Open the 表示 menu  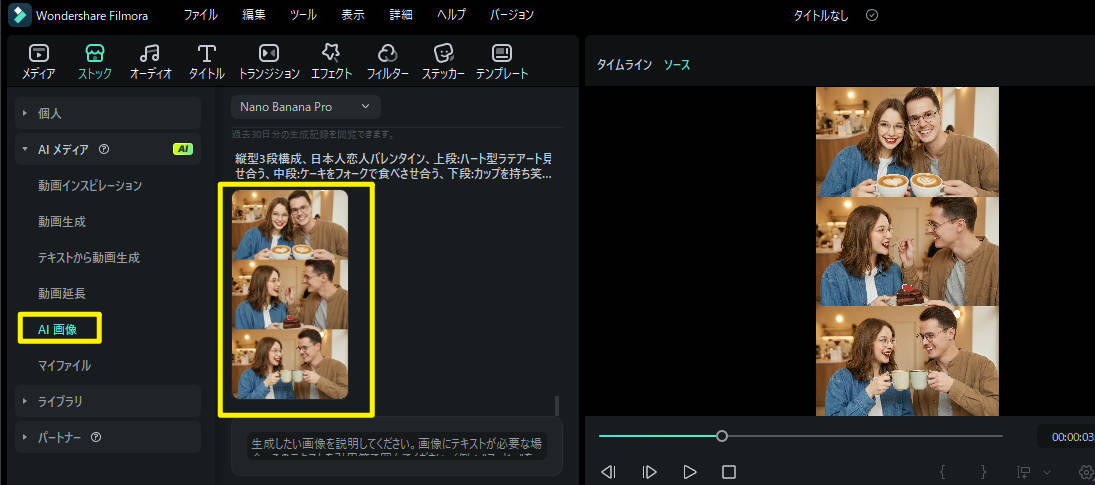tap(353, 15)
